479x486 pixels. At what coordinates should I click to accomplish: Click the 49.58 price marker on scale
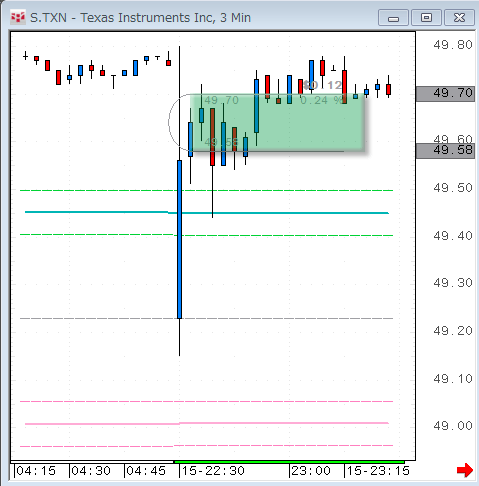click(x=445, y=151)
